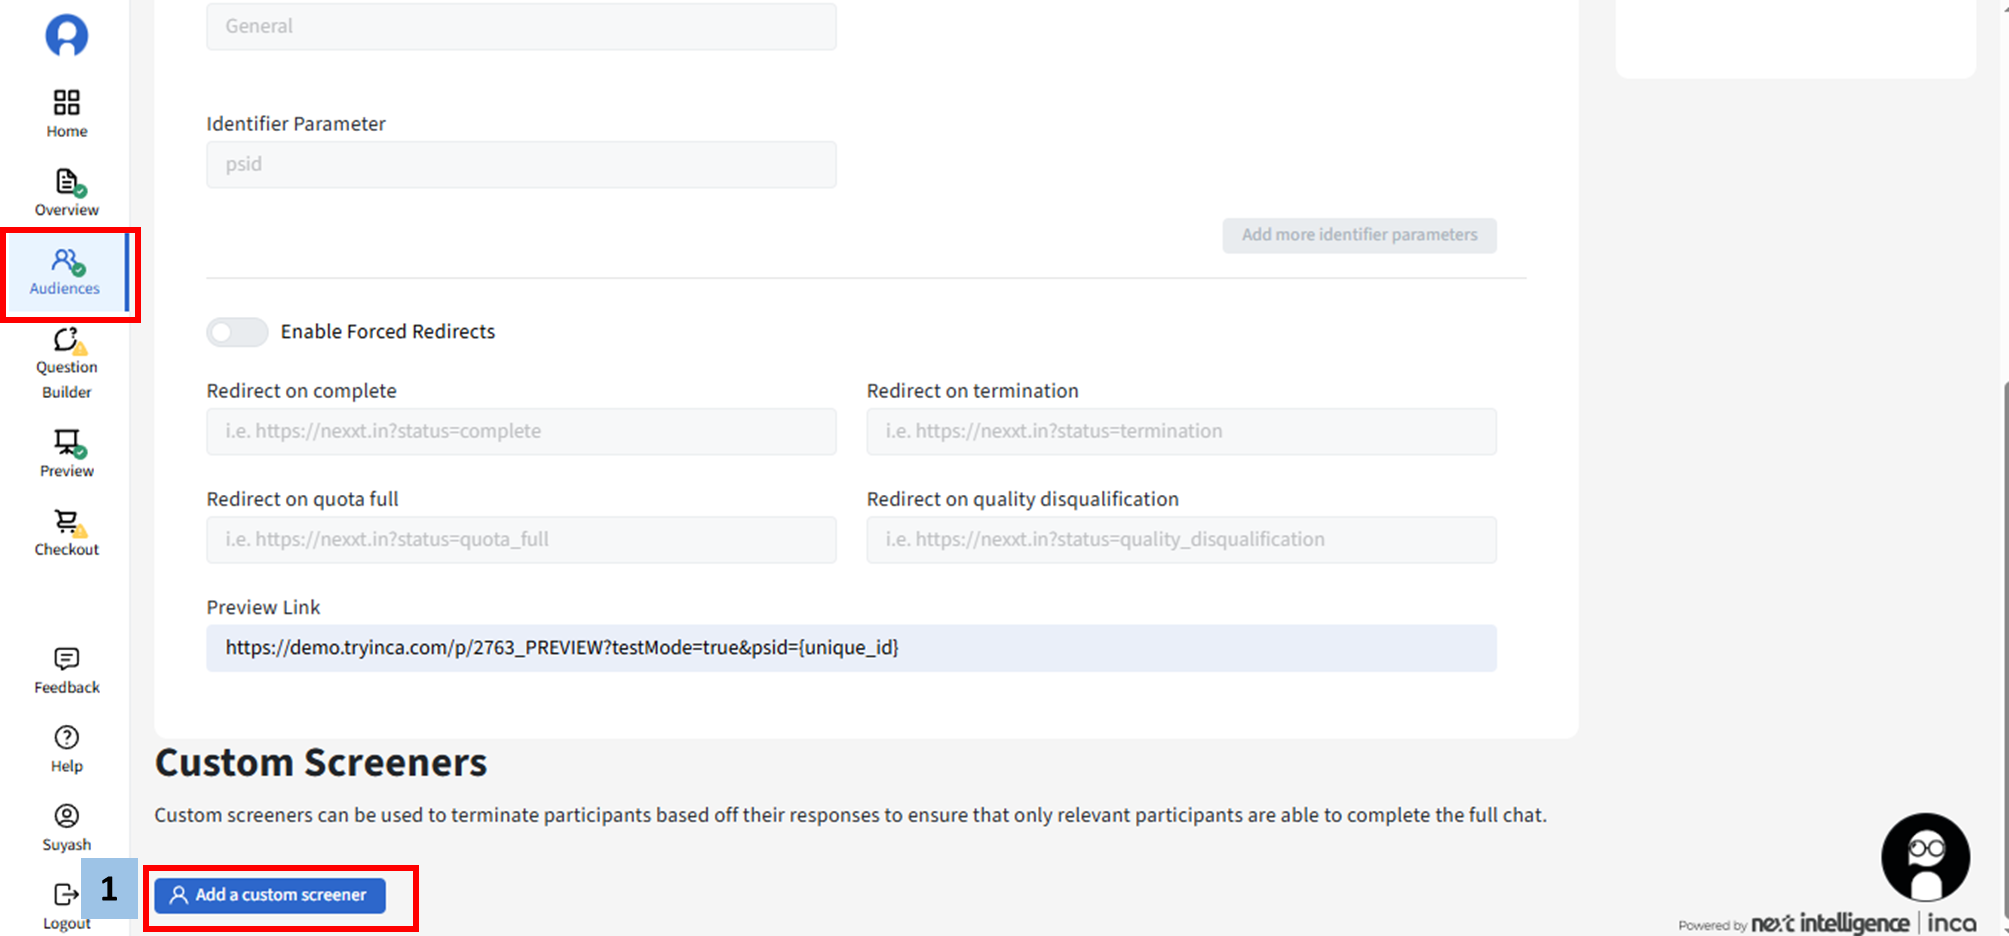Select the Preview Link URL field
This screenshot has height=936, width=2009.
tap(851, 648)
